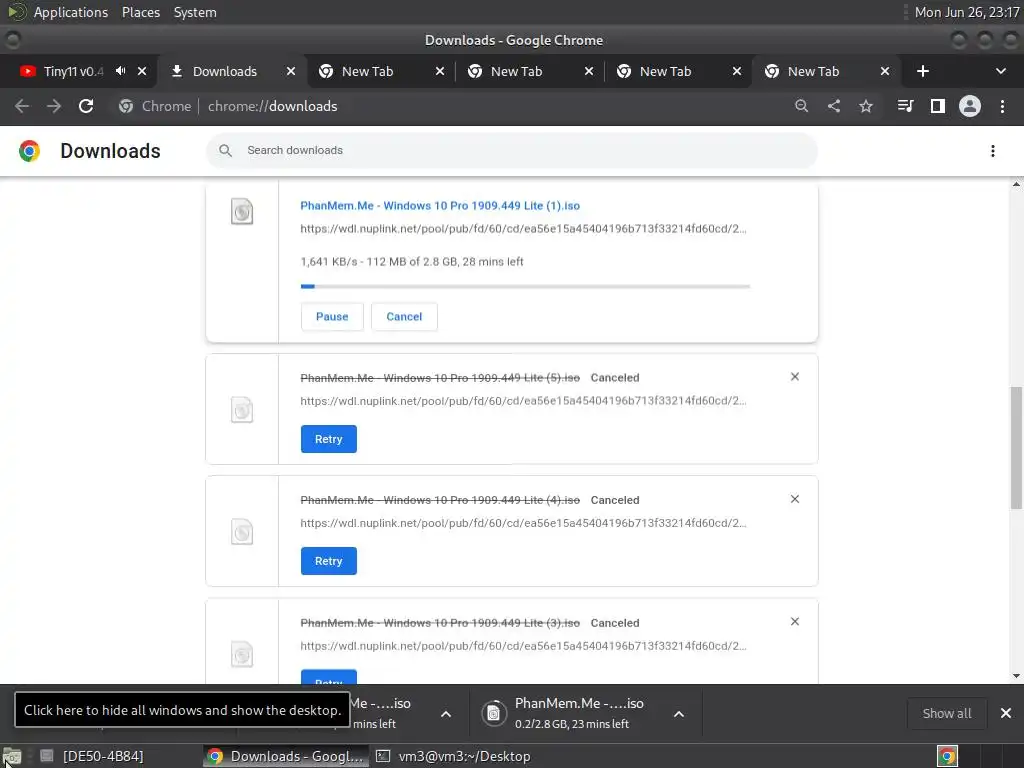
Task: Click the download shelf file icon for 0.2/2.8 GB item
Action: coord(494,713)
